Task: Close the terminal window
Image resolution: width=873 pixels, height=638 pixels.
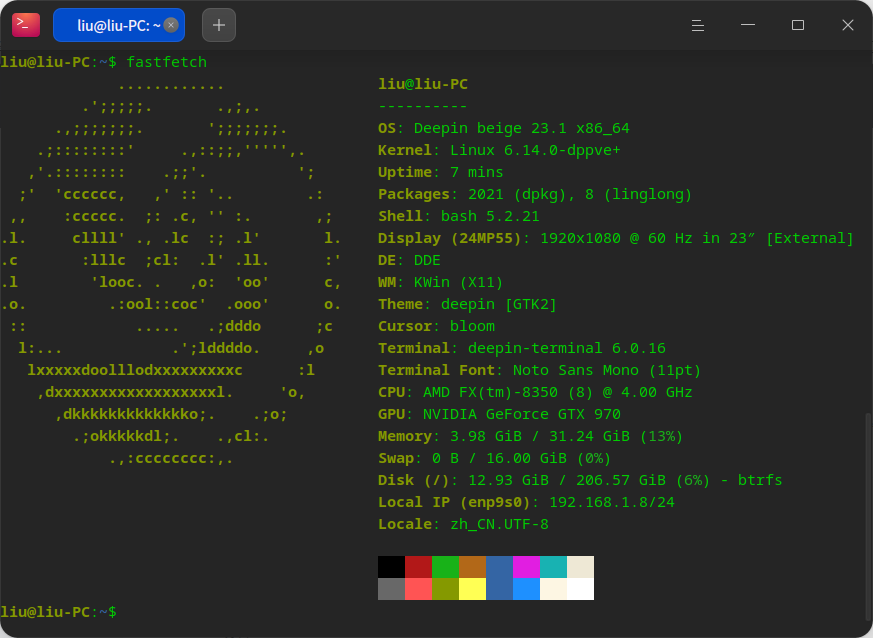Action: click(847, 25)
